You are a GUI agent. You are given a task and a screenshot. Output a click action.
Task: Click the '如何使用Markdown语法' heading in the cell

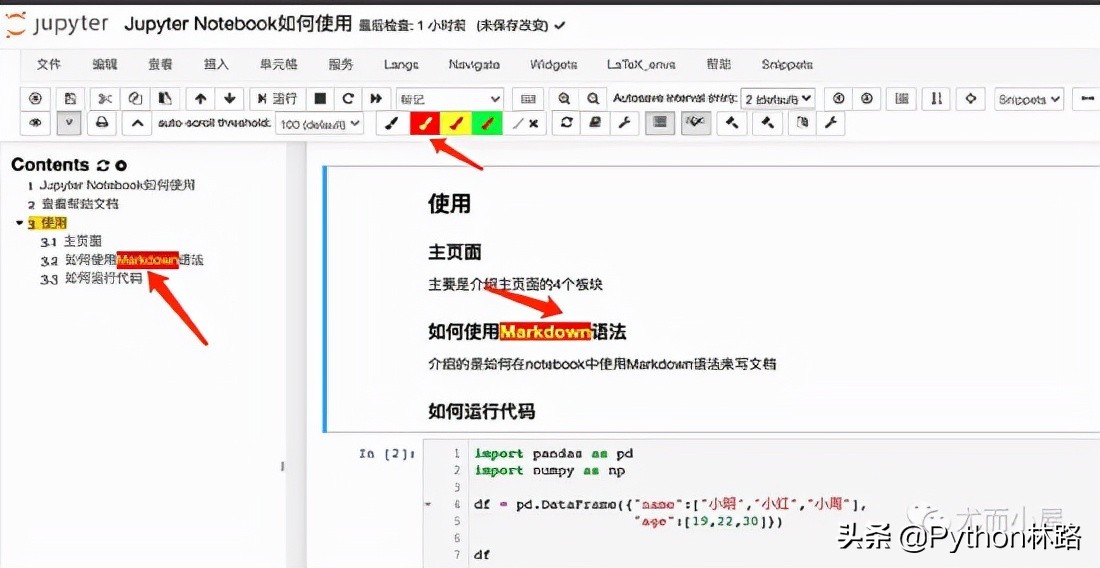[x=527, y=331]
